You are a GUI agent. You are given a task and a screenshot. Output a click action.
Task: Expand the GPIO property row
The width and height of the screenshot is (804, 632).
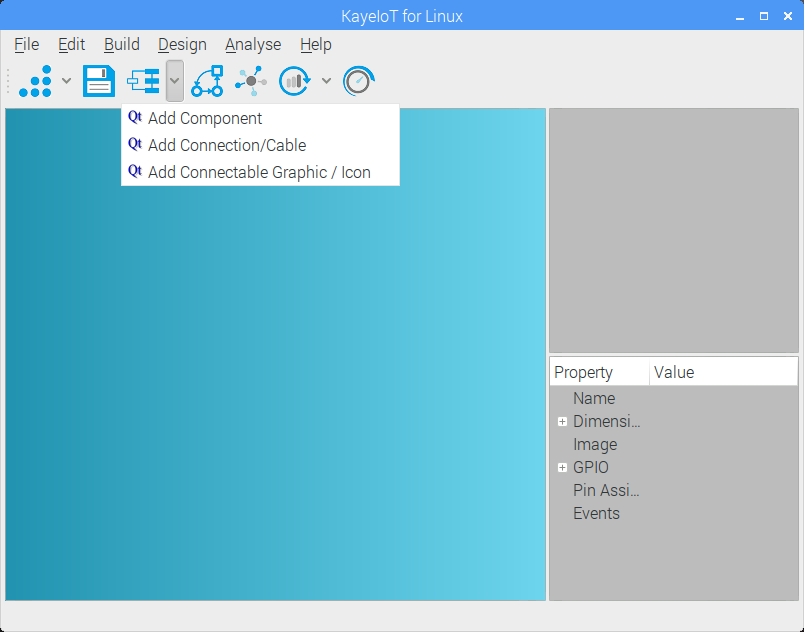pyautogui.click(x=562, y=467)
